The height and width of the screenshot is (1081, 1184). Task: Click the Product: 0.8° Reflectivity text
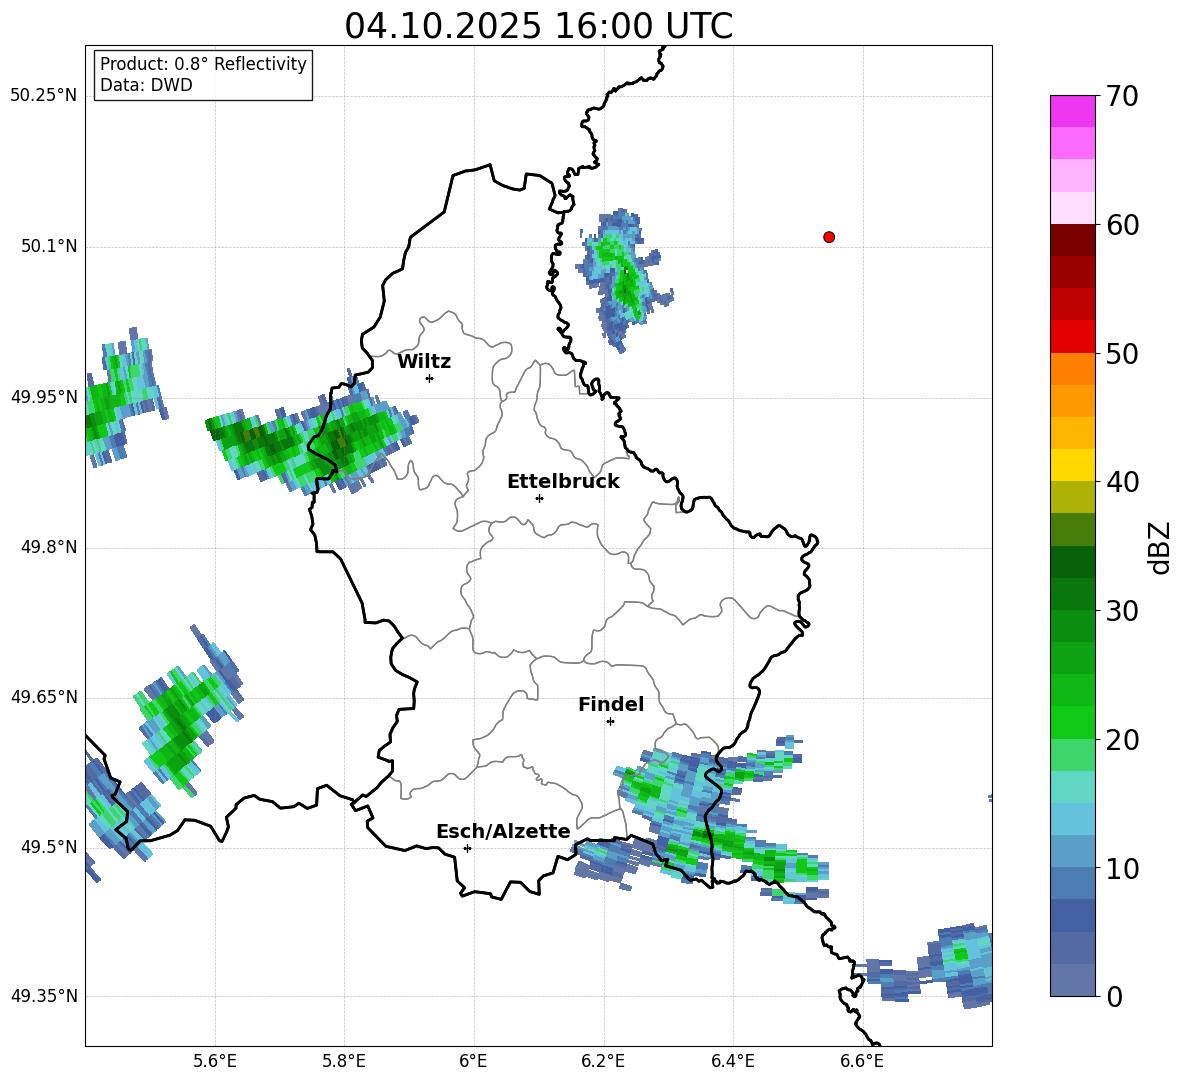tap(203, 64)
